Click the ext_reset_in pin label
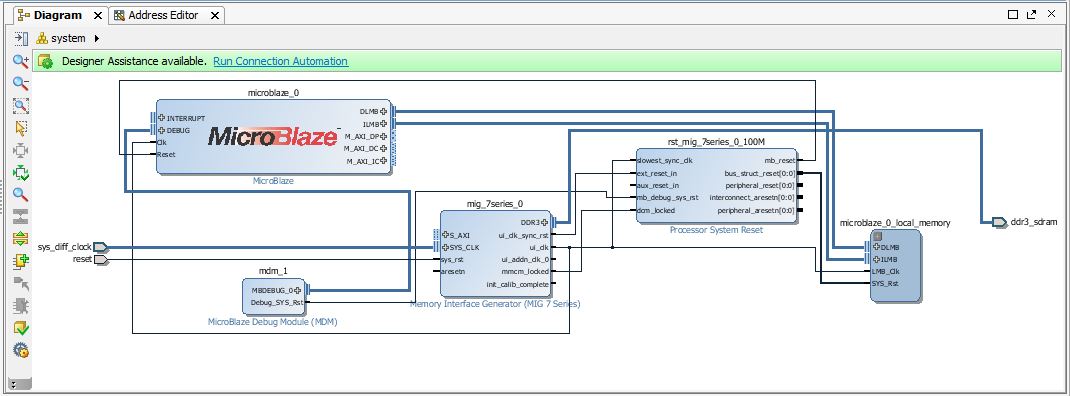This screenshot has height=396, width=1070. tap(656, 173)
